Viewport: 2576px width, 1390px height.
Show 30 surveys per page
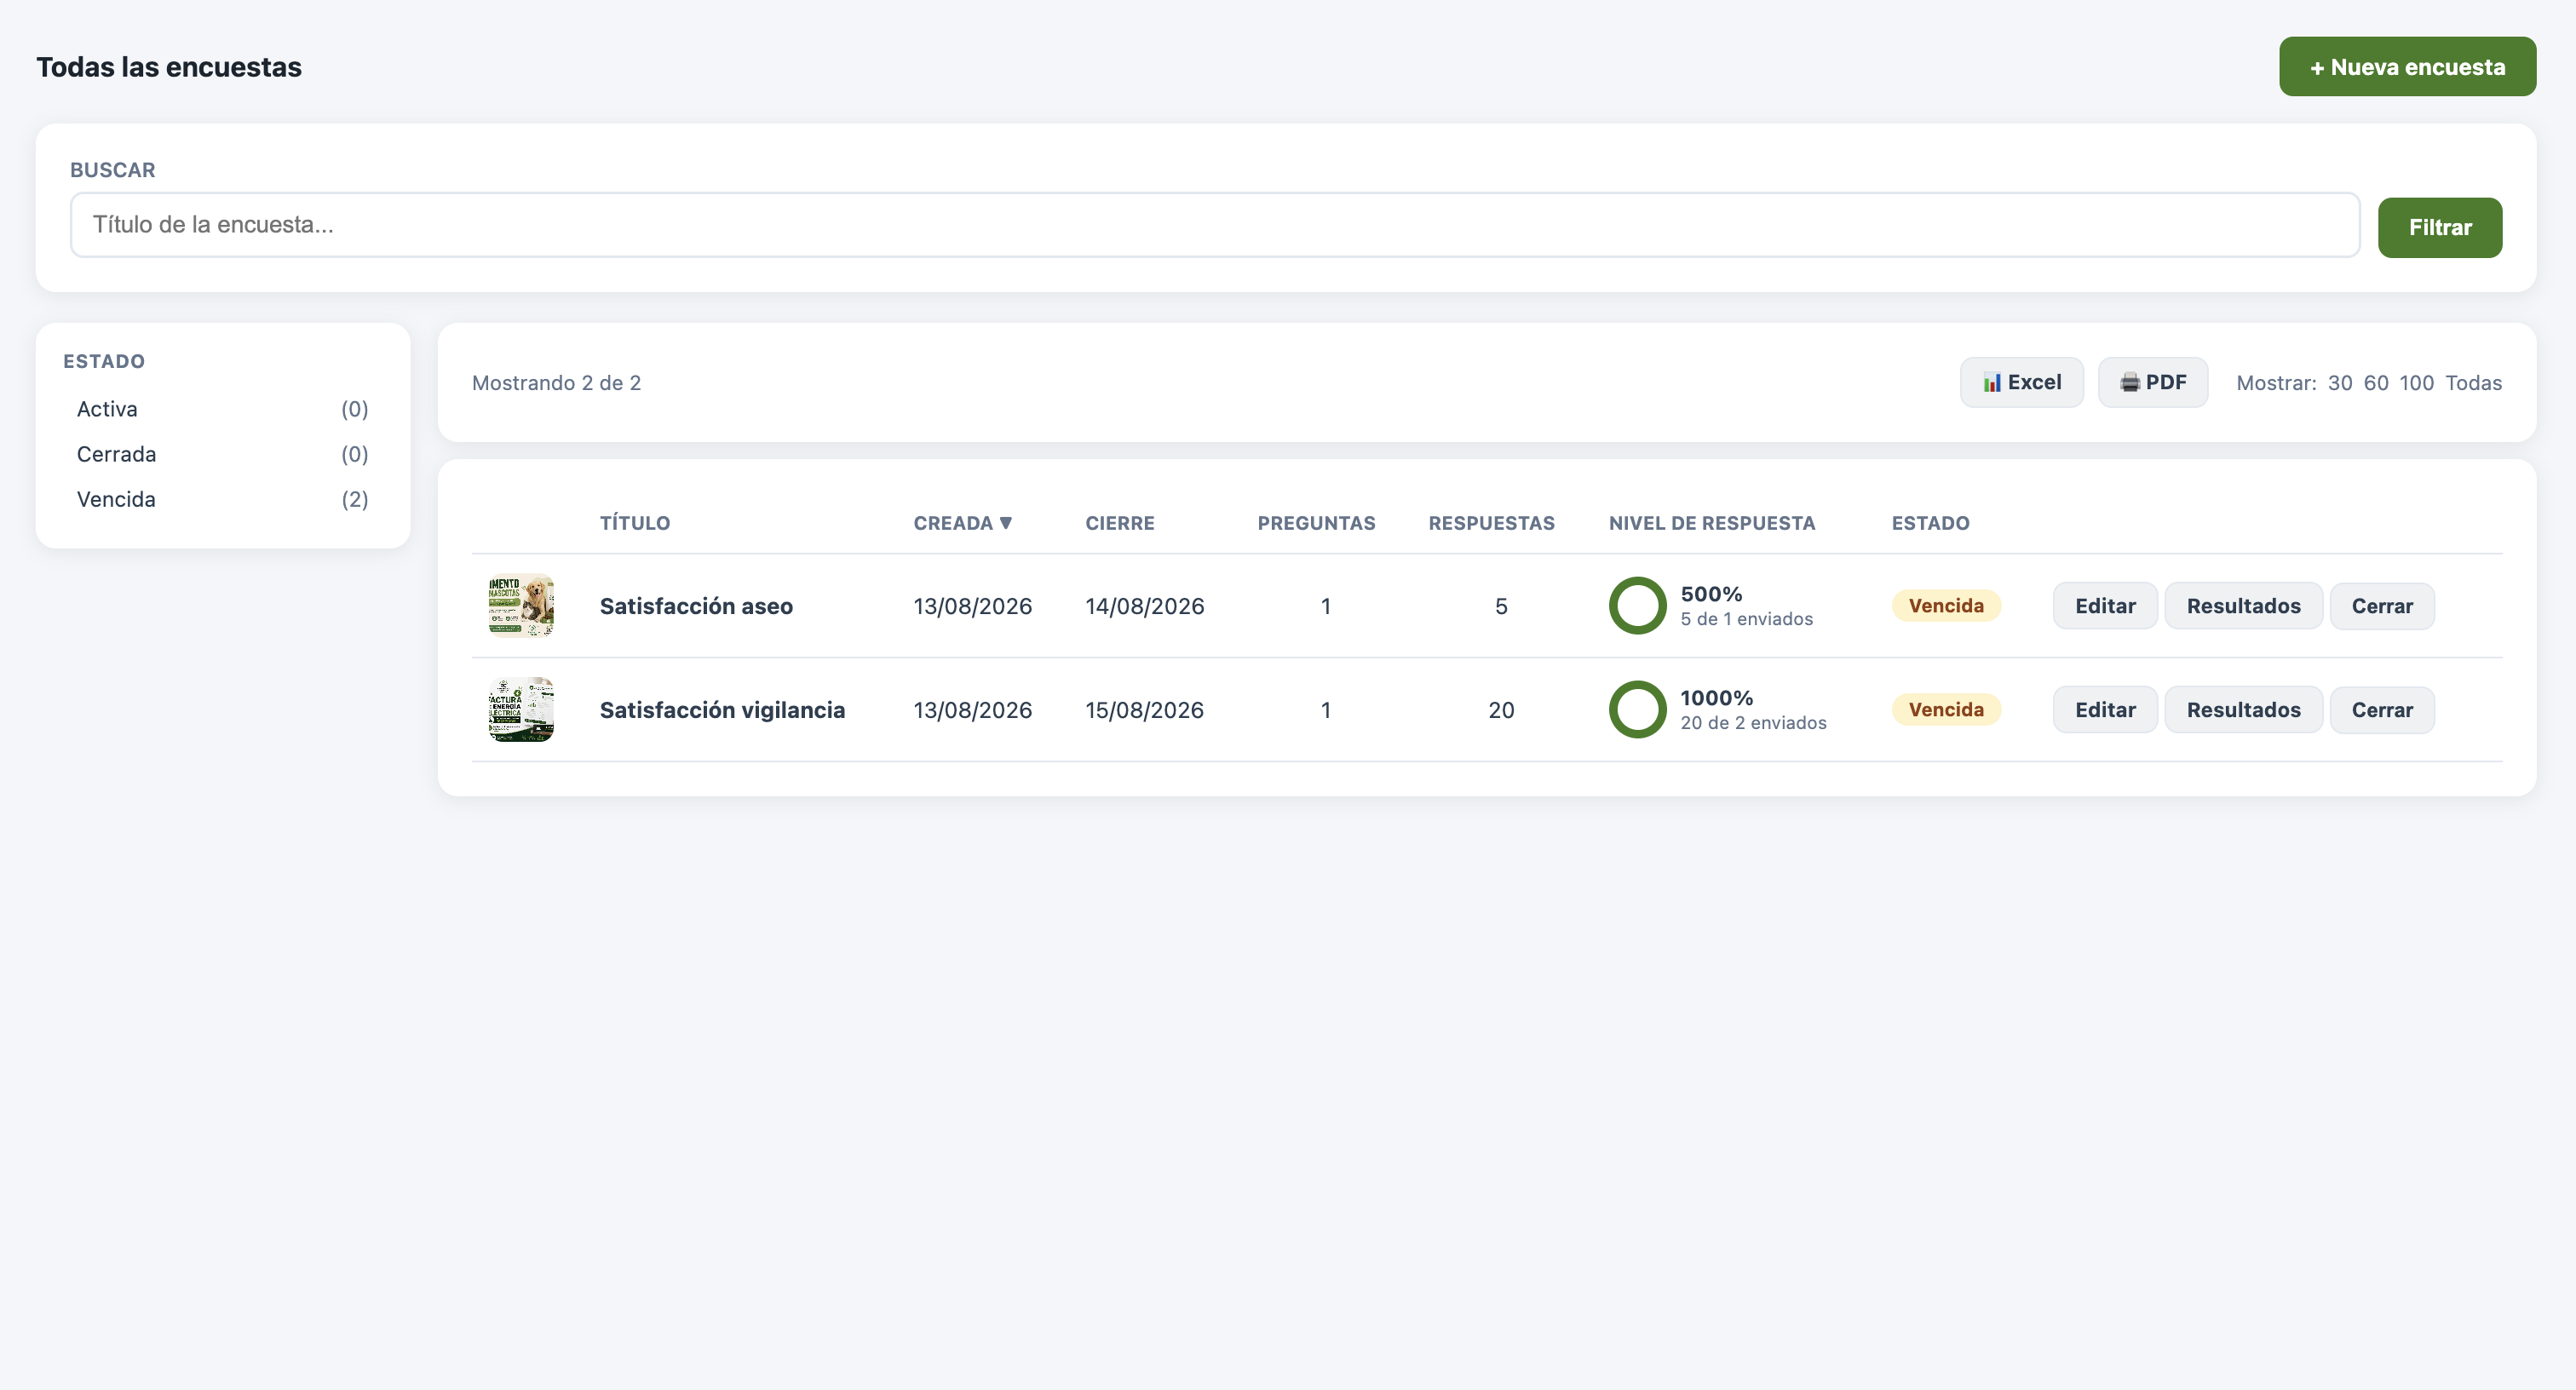point(2339,383)
